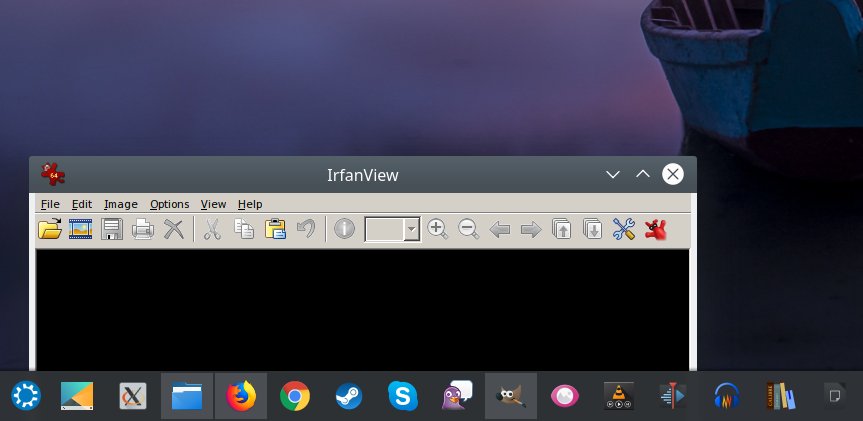Open the File menu
Screen dimensions: 863x421
pos(50,204)
